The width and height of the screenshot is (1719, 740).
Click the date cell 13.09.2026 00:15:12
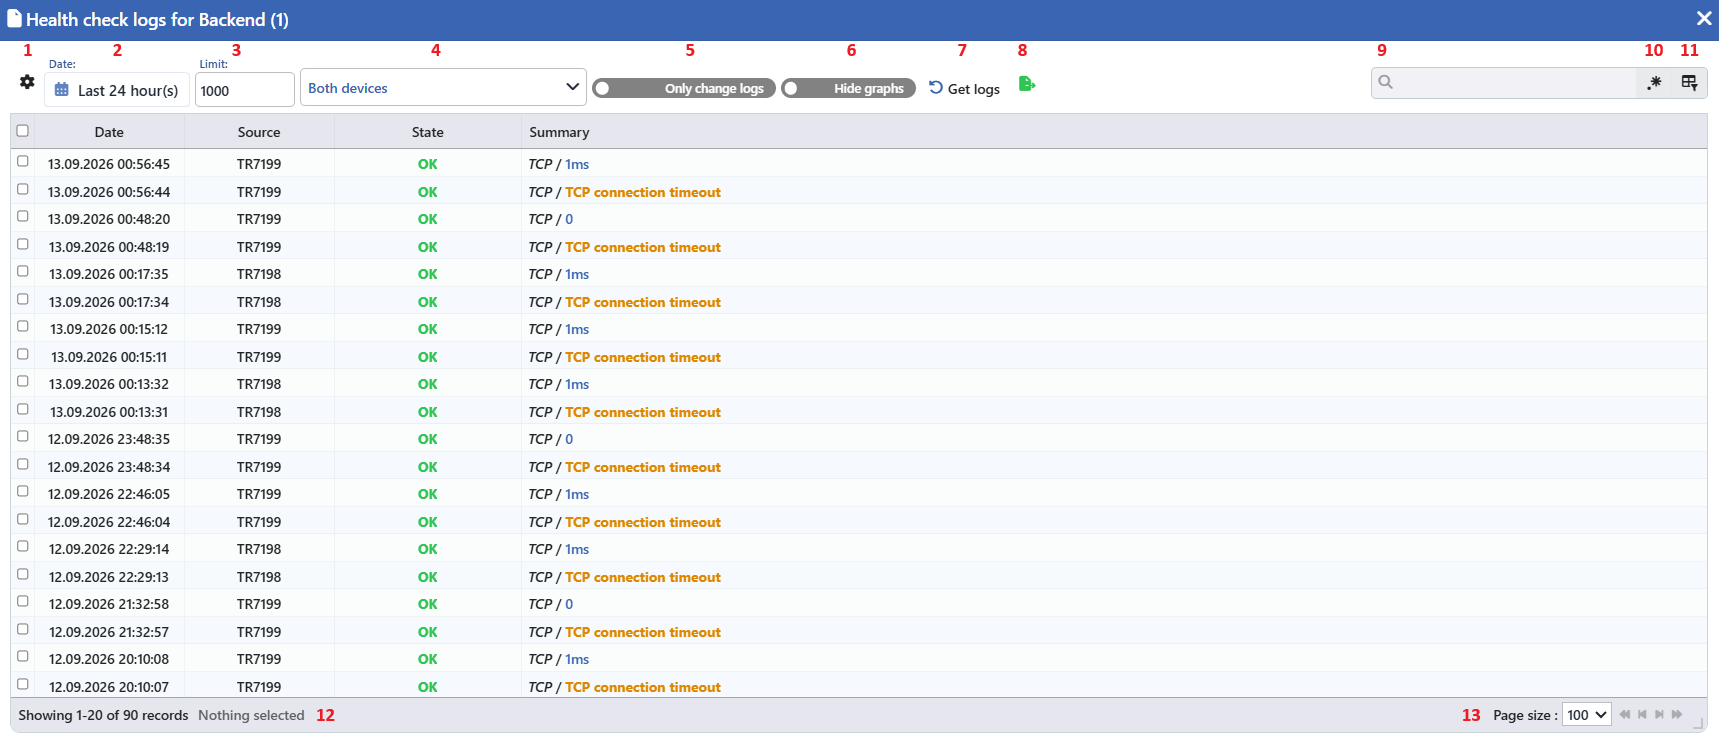(109, 329)
